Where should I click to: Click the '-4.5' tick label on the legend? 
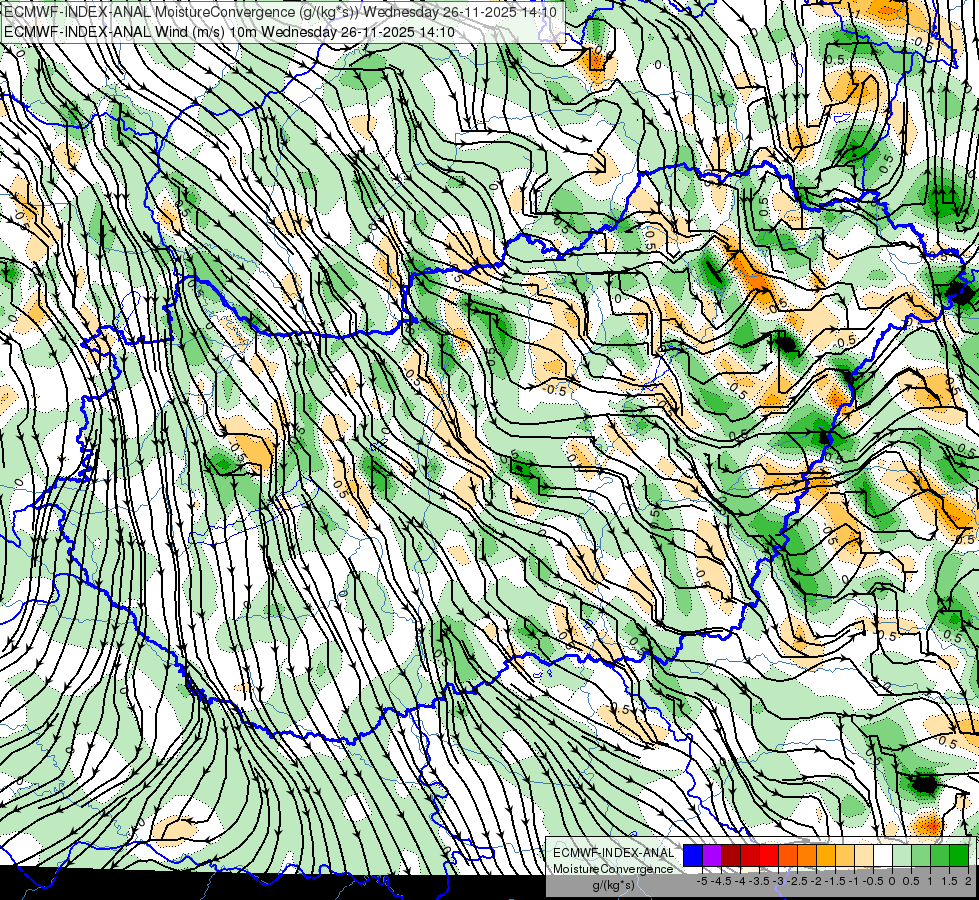pyautogui.click(x=721, y=881)
